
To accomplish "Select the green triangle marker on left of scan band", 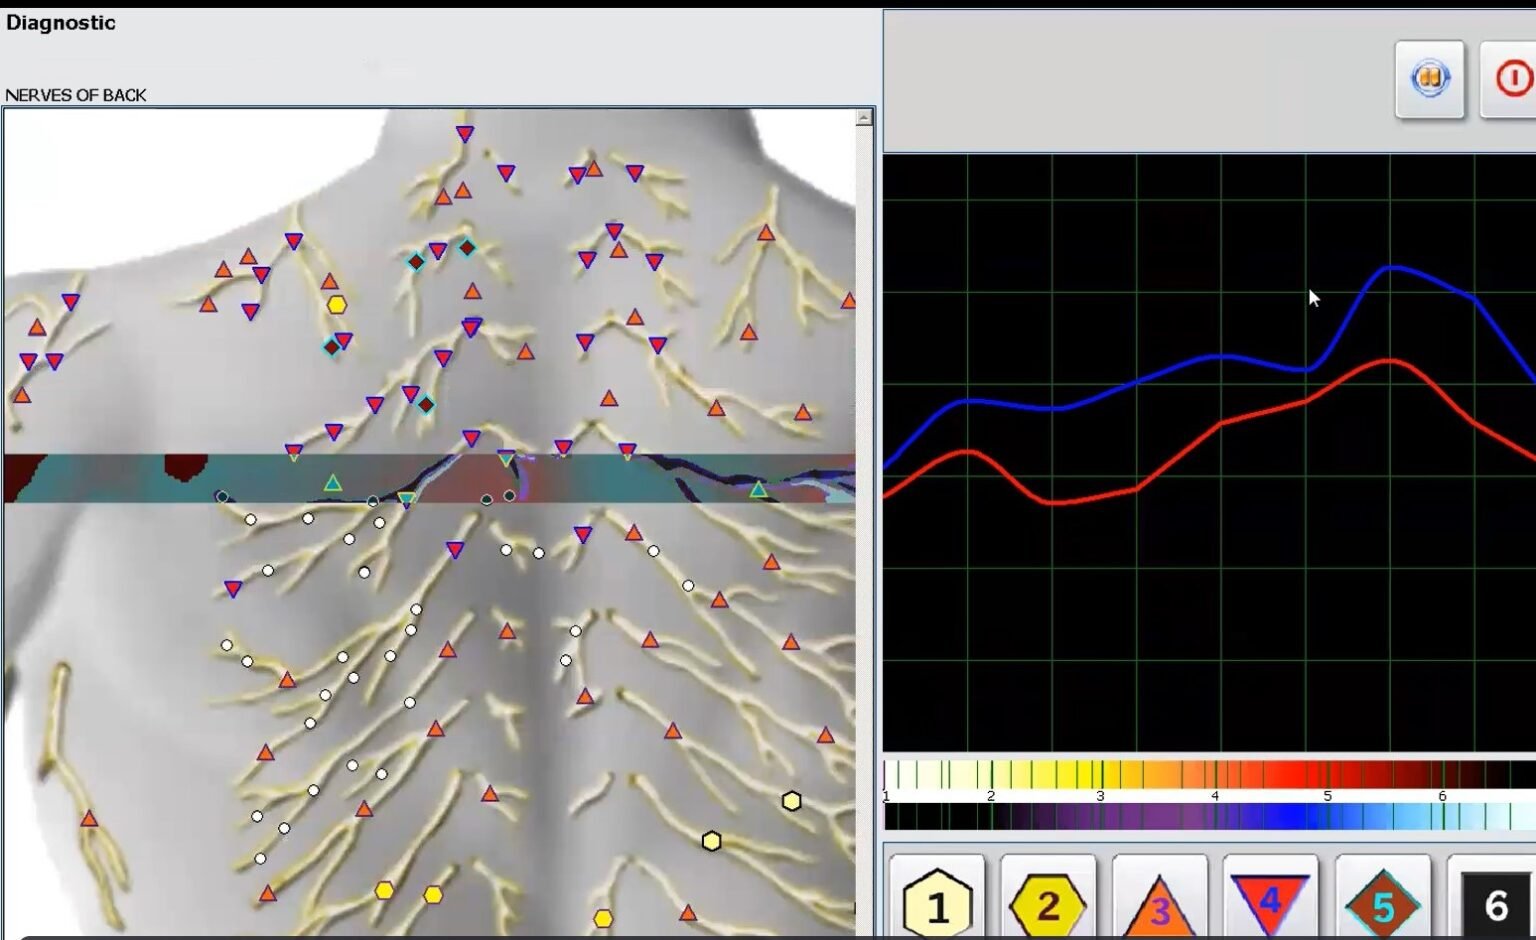I will point(333,484).
